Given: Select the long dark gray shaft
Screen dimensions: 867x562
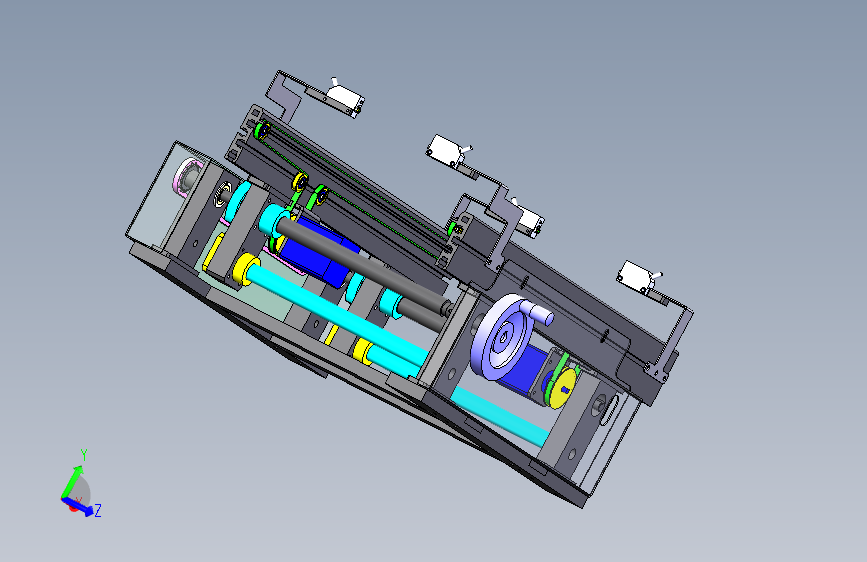Looking at the screenshot, I should (366, 265).
